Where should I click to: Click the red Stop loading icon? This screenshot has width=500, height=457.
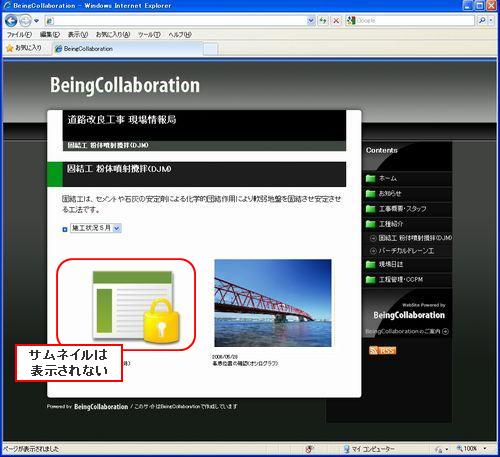click(x=336, y=21)
